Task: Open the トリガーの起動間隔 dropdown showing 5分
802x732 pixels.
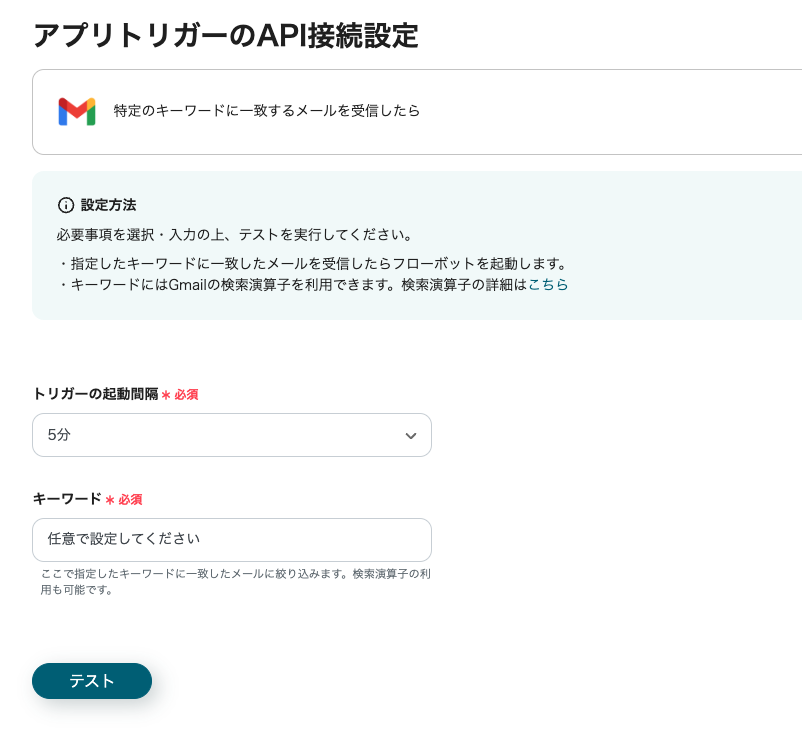Action: (x=232, y=435)
